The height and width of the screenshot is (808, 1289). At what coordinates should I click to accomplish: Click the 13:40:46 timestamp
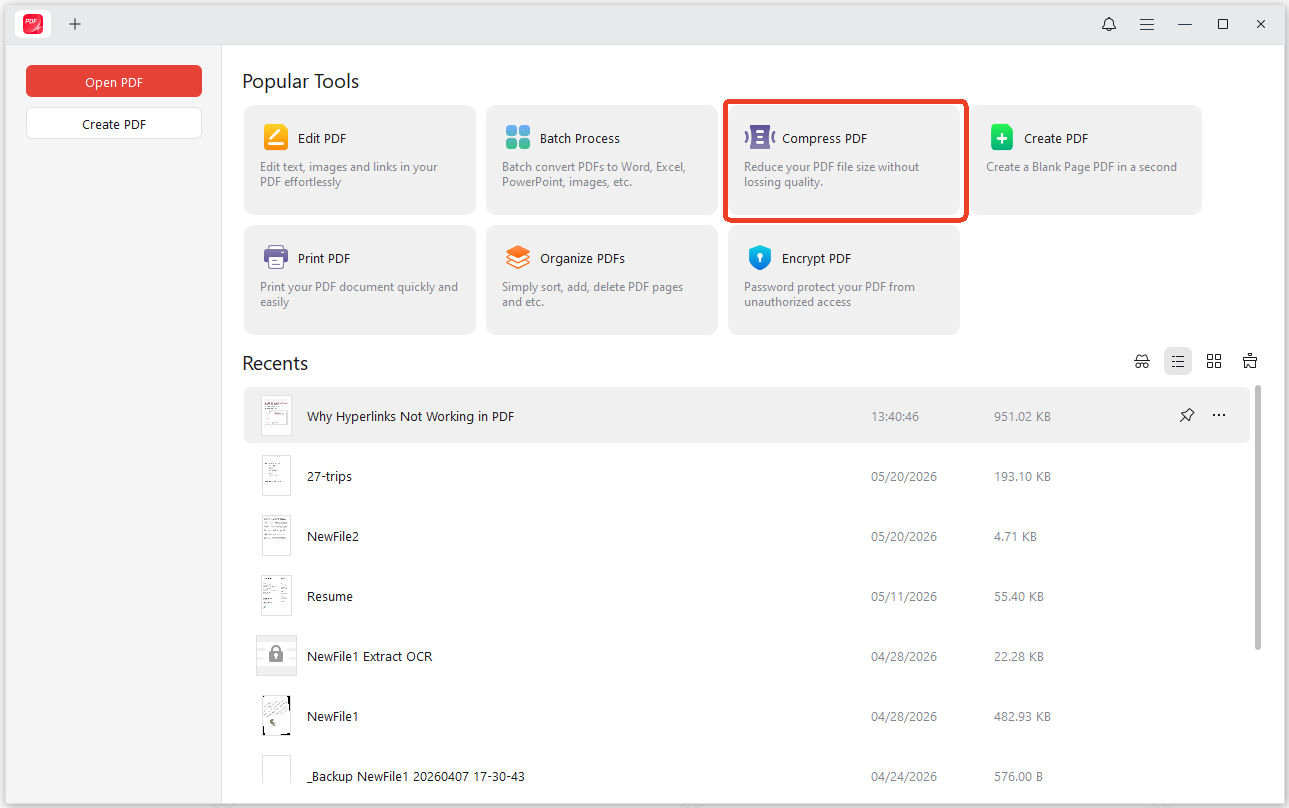pyautogui.click(x=895, y=416)
